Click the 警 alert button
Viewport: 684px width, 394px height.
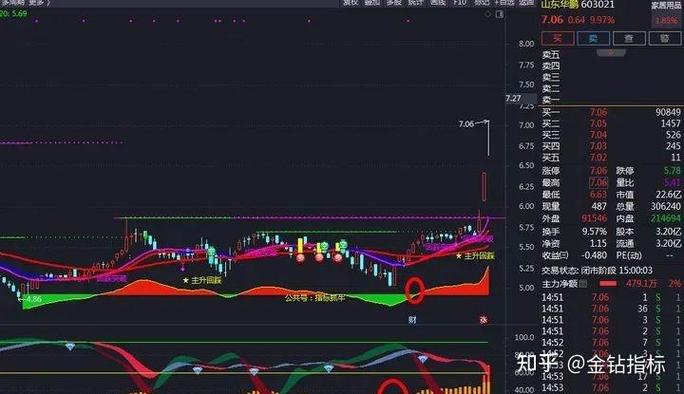(x=664, y=38)
